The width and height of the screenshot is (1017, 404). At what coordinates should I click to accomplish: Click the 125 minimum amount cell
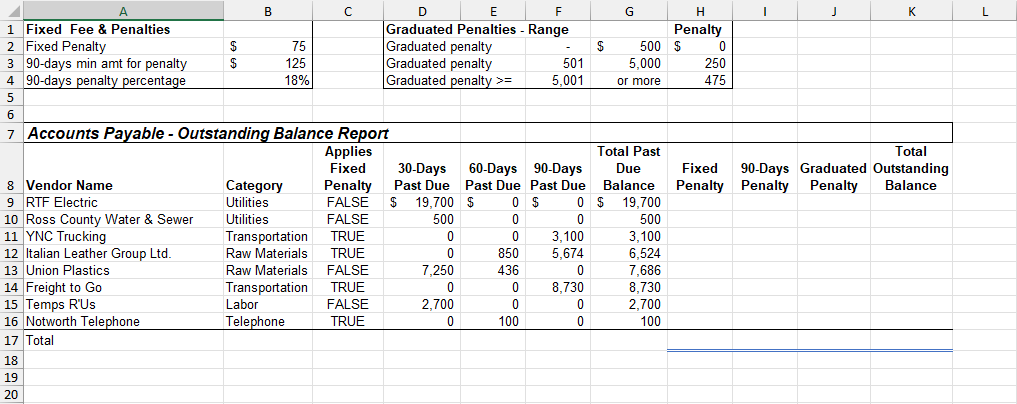(268, 64)
